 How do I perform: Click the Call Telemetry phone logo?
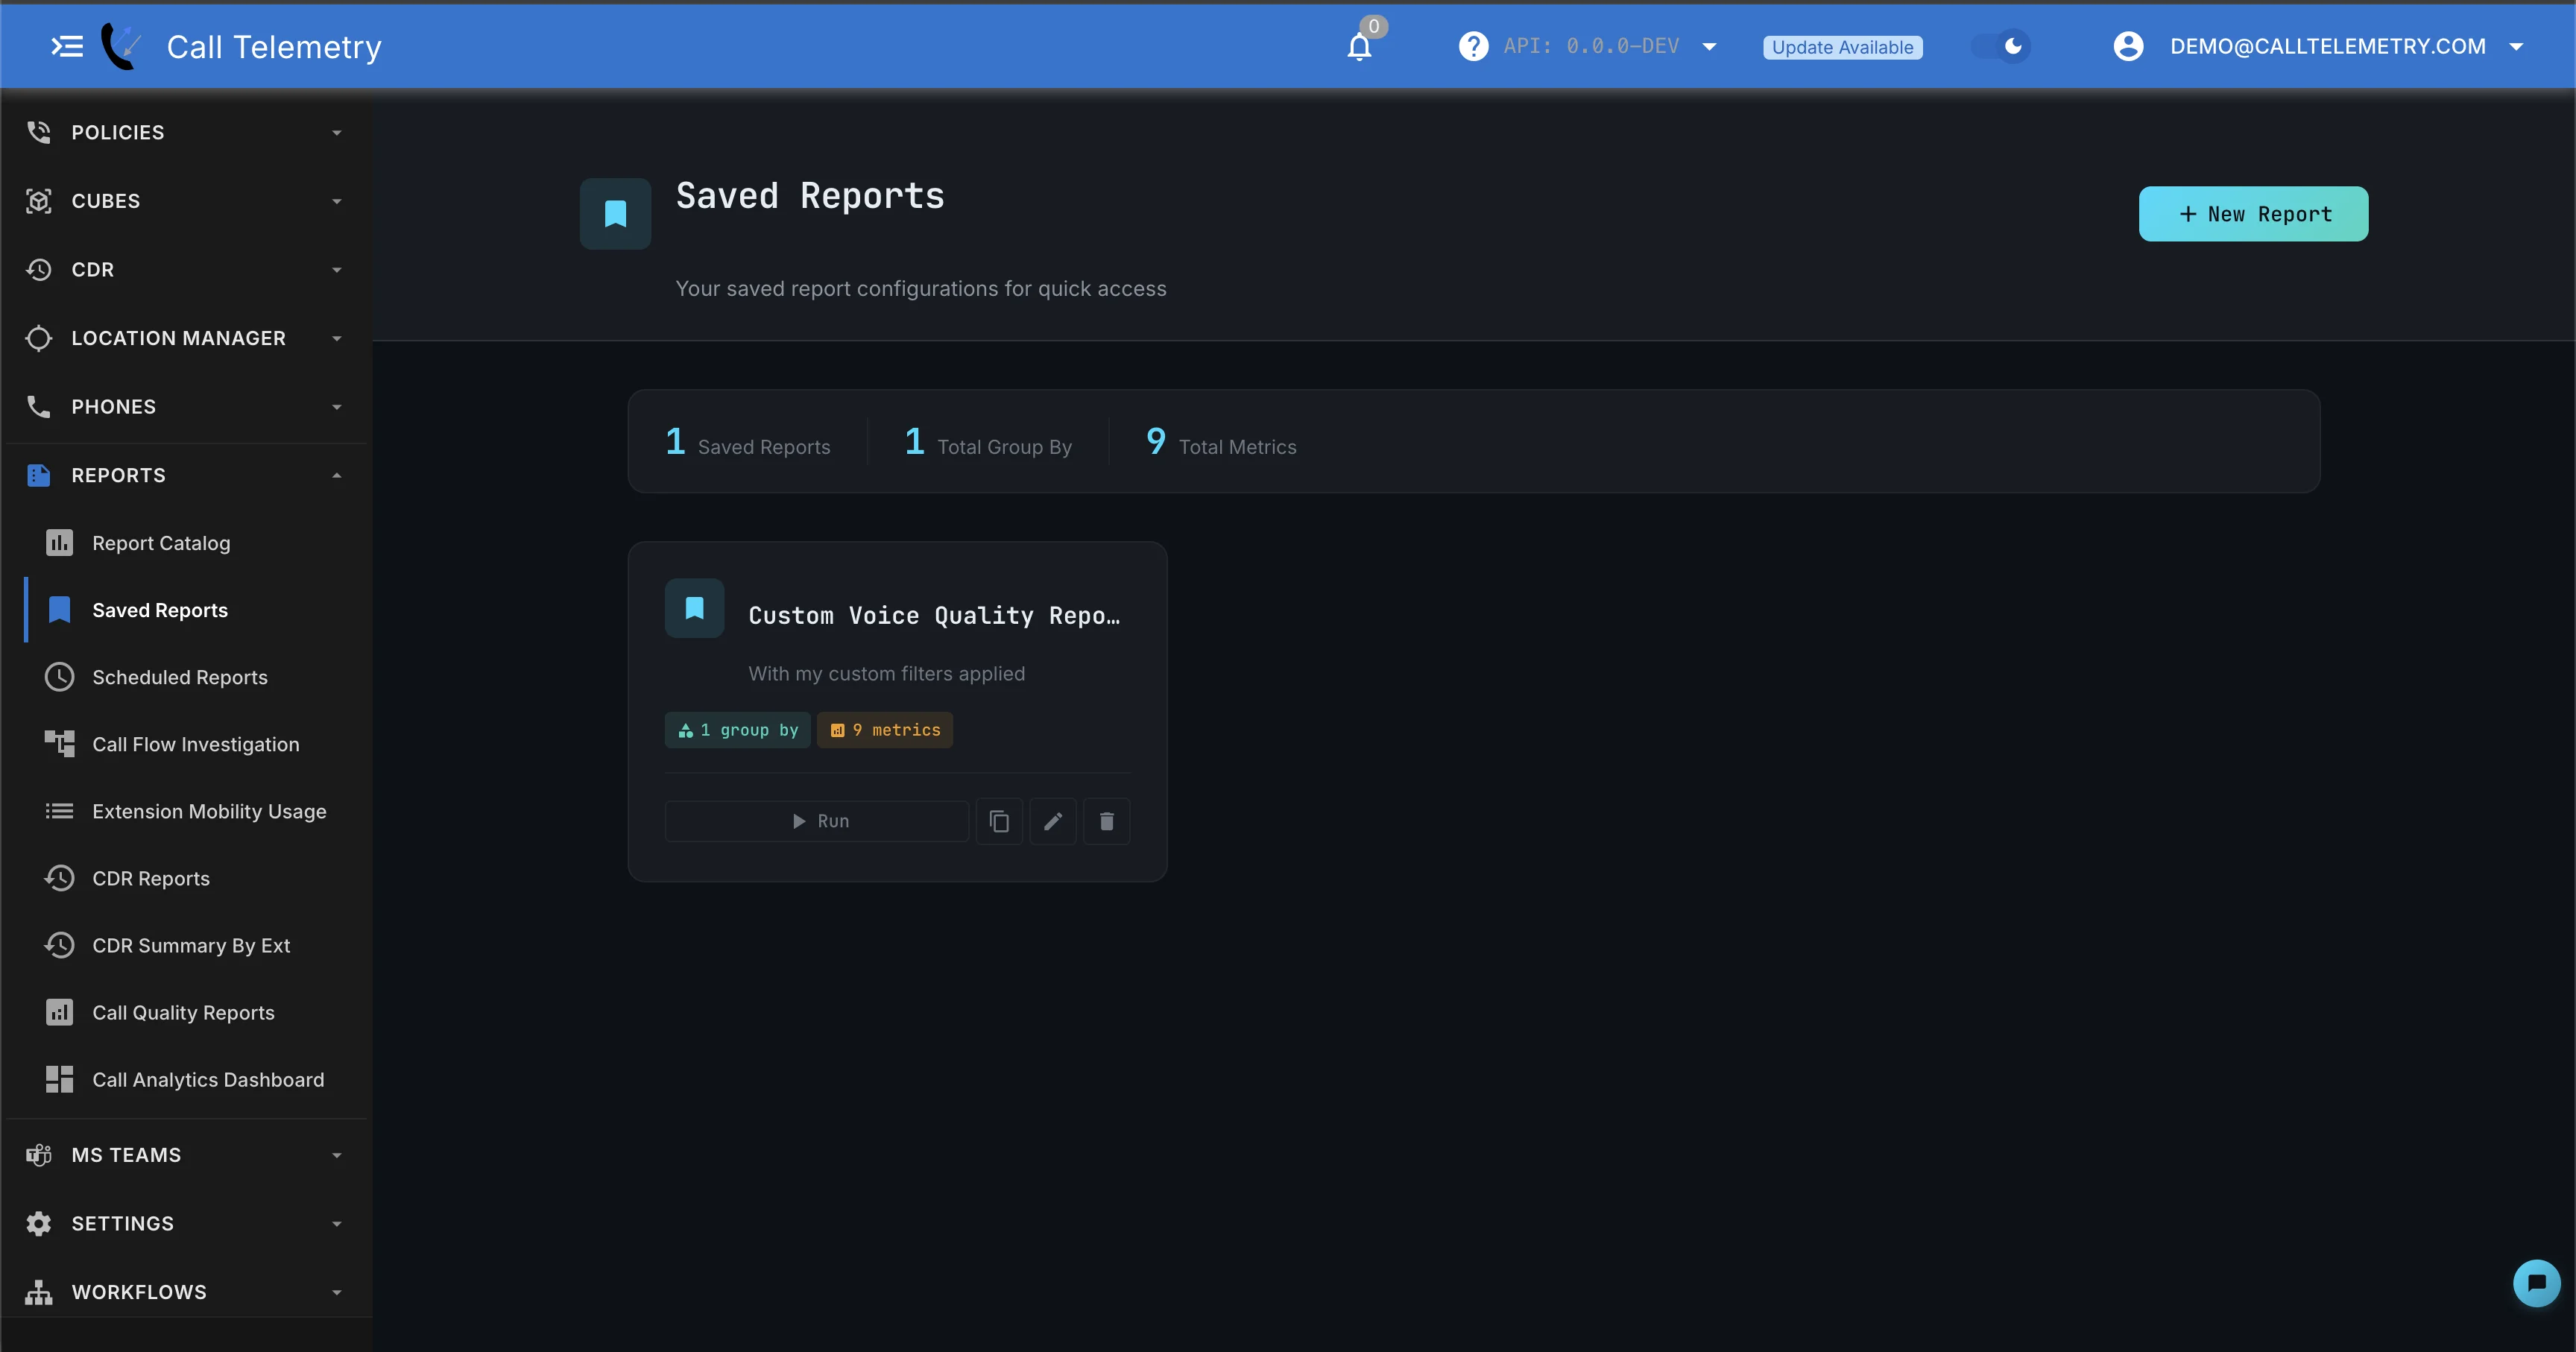coord(121,47)
